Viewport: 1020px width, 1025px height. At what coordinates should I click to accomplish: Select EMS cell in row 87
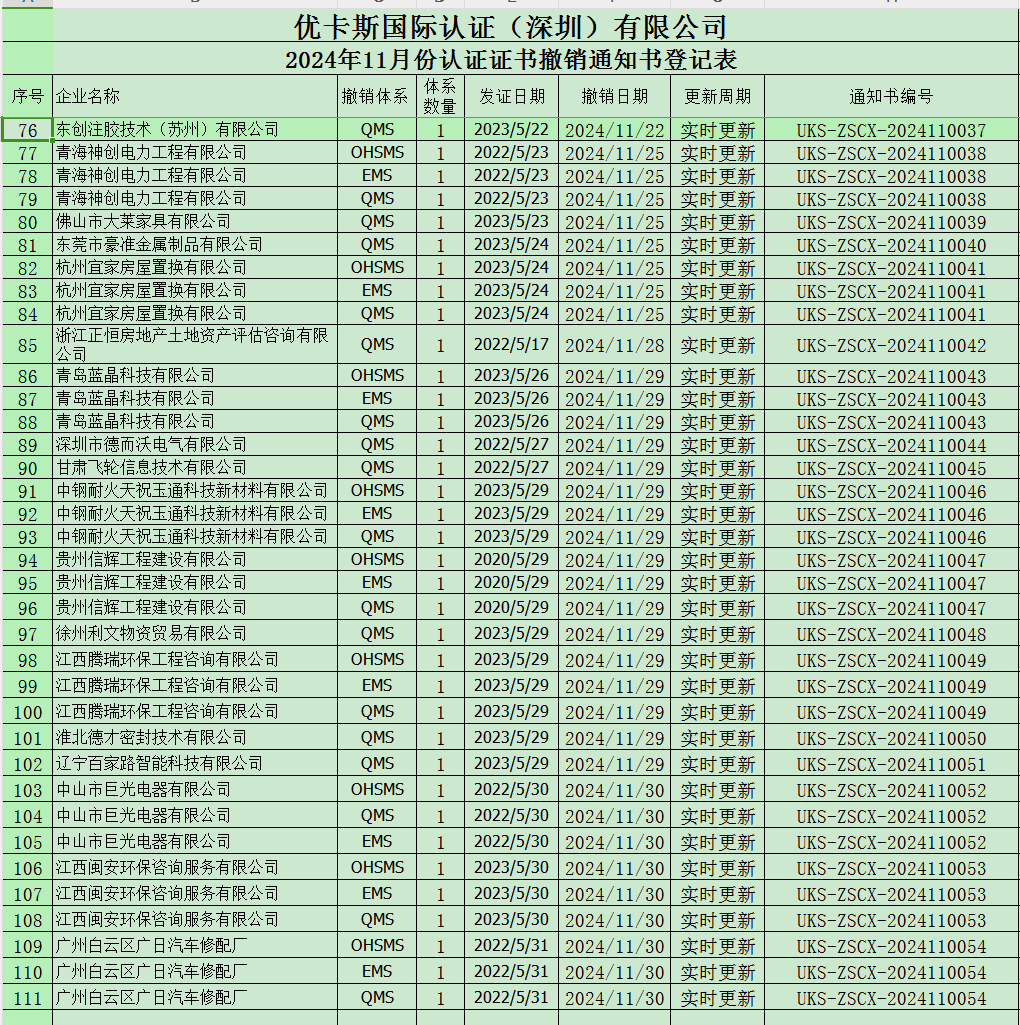click(x=377, y=398)
